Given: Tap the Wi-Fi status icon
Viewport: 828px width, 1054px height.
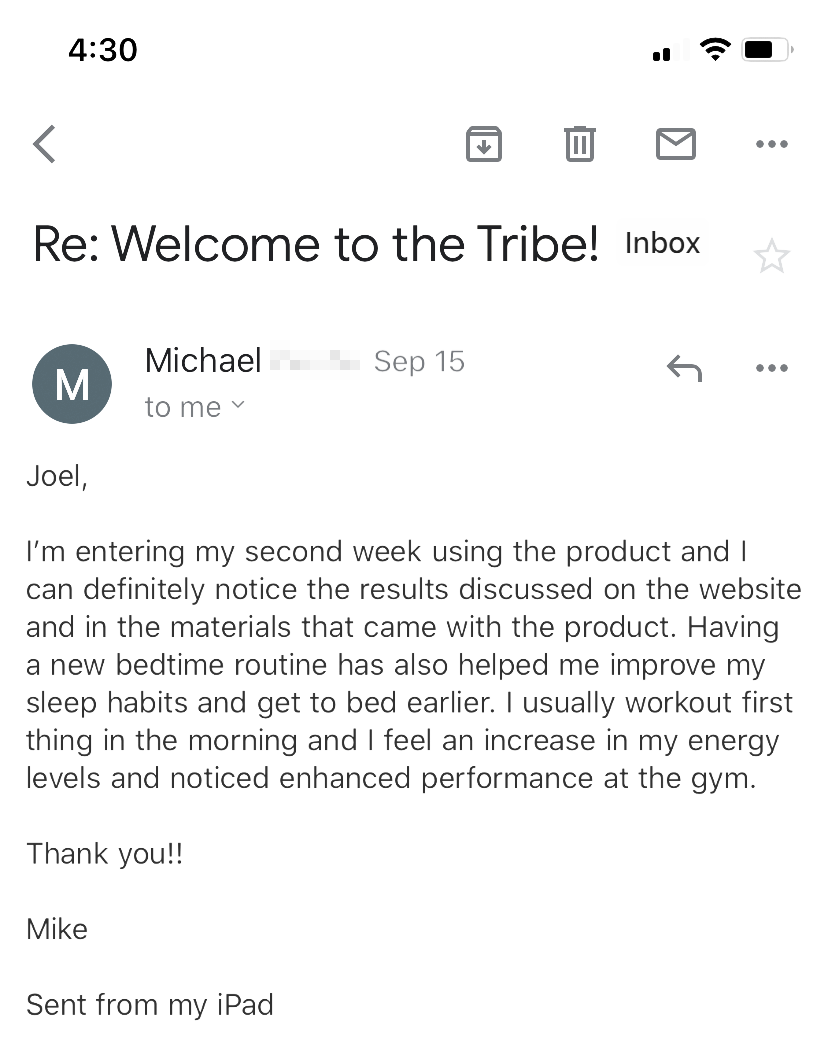Looking at the screenshot, I should point(715,49).
